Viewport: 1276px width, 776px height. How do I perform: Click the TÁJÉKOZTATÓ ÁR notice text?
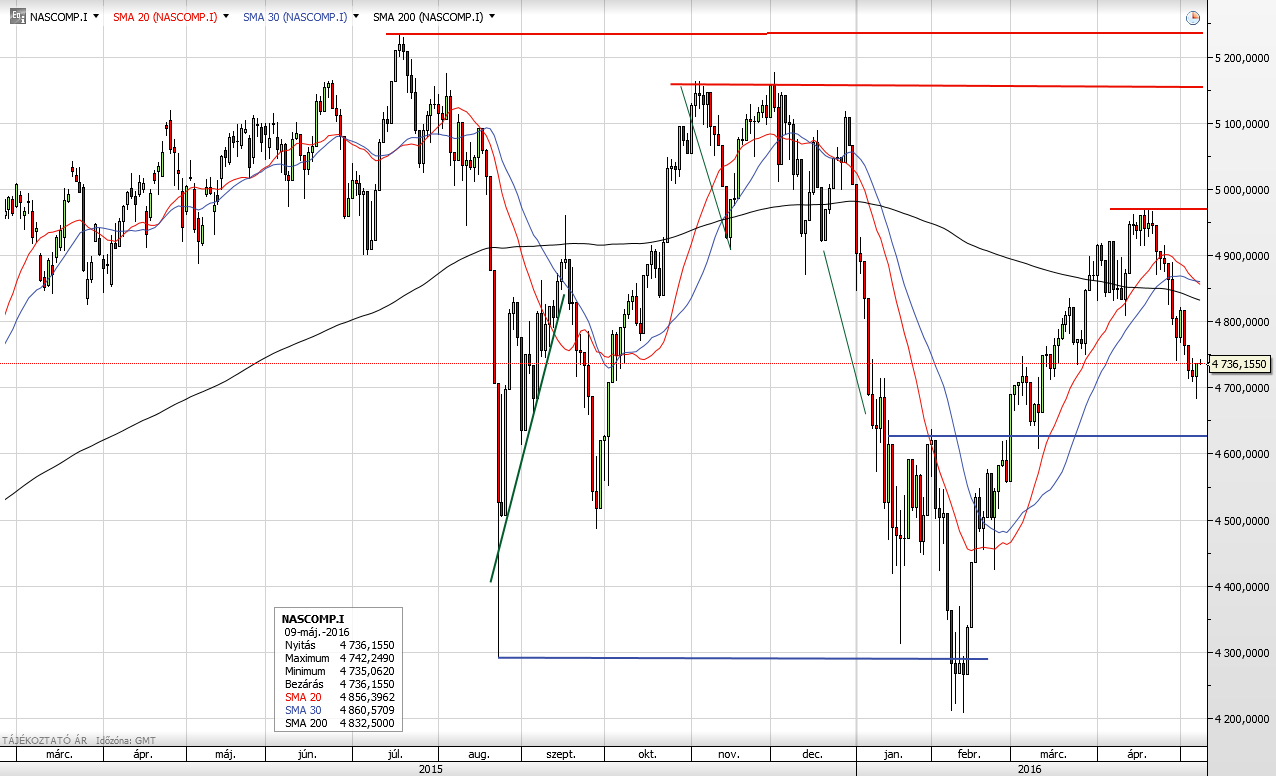coord(43,741)
